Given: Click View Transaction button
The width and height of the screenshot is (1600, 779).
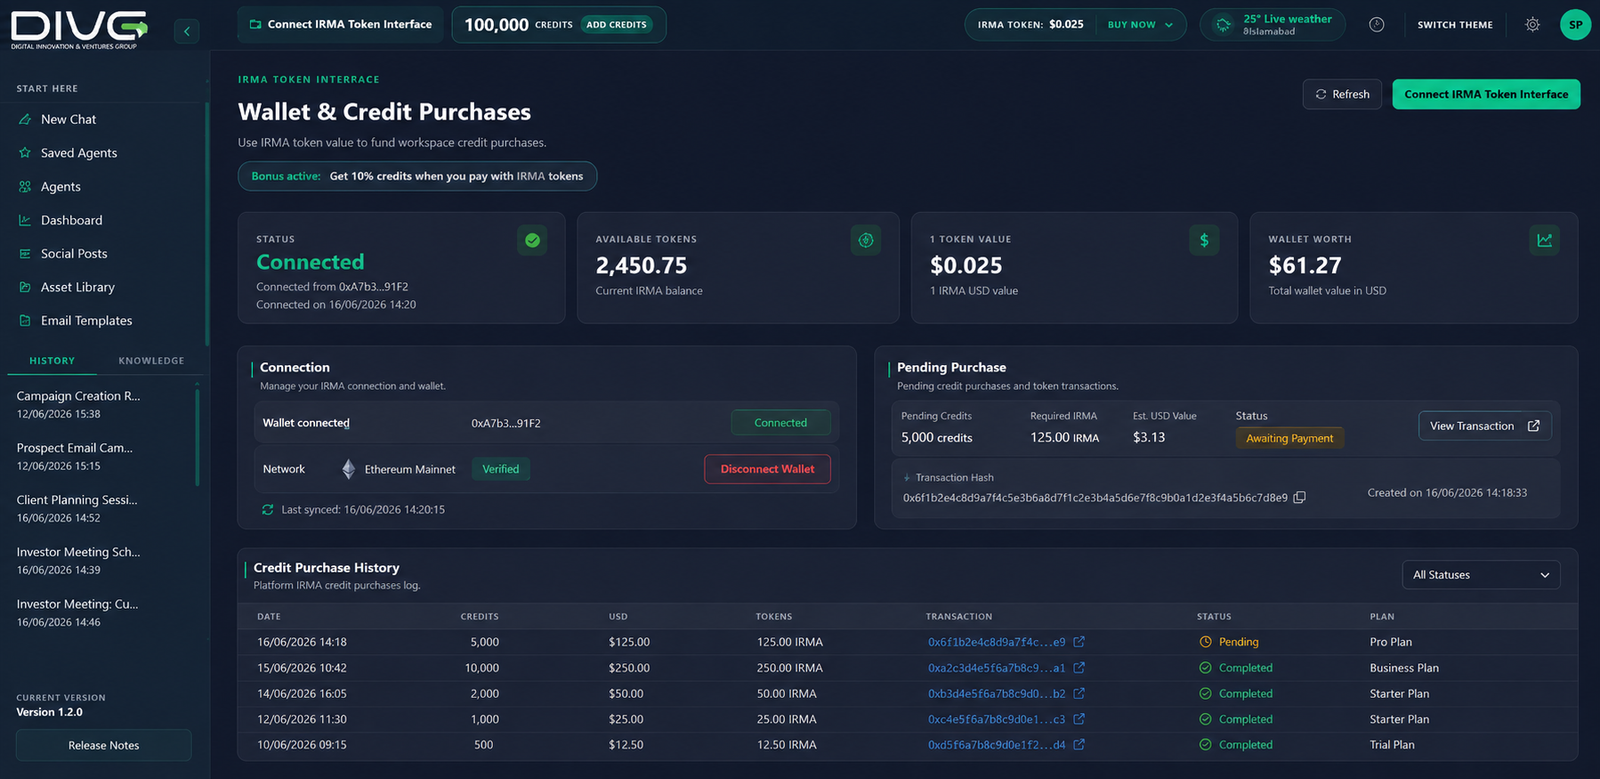Looking at the screenshot, I should [x=1485, y=426].
